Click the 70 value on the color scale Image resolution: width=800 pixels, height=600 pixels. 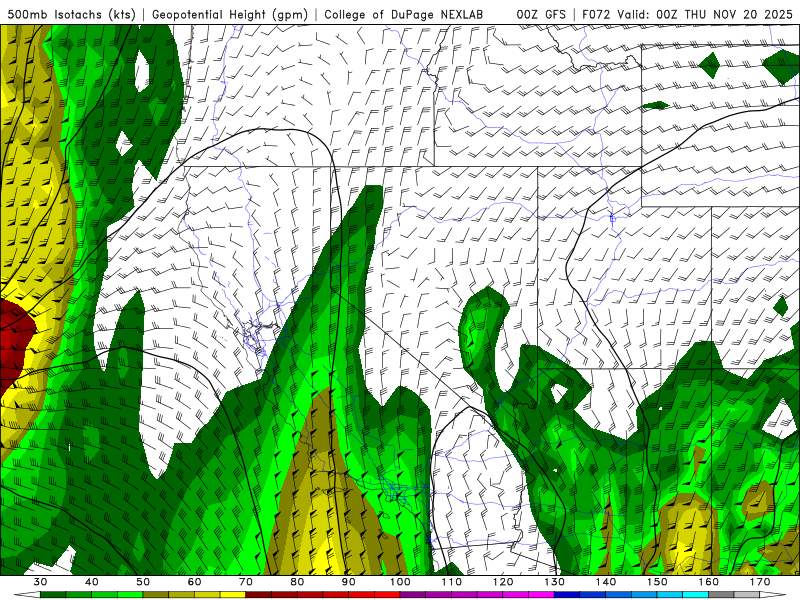coord(245,582)
